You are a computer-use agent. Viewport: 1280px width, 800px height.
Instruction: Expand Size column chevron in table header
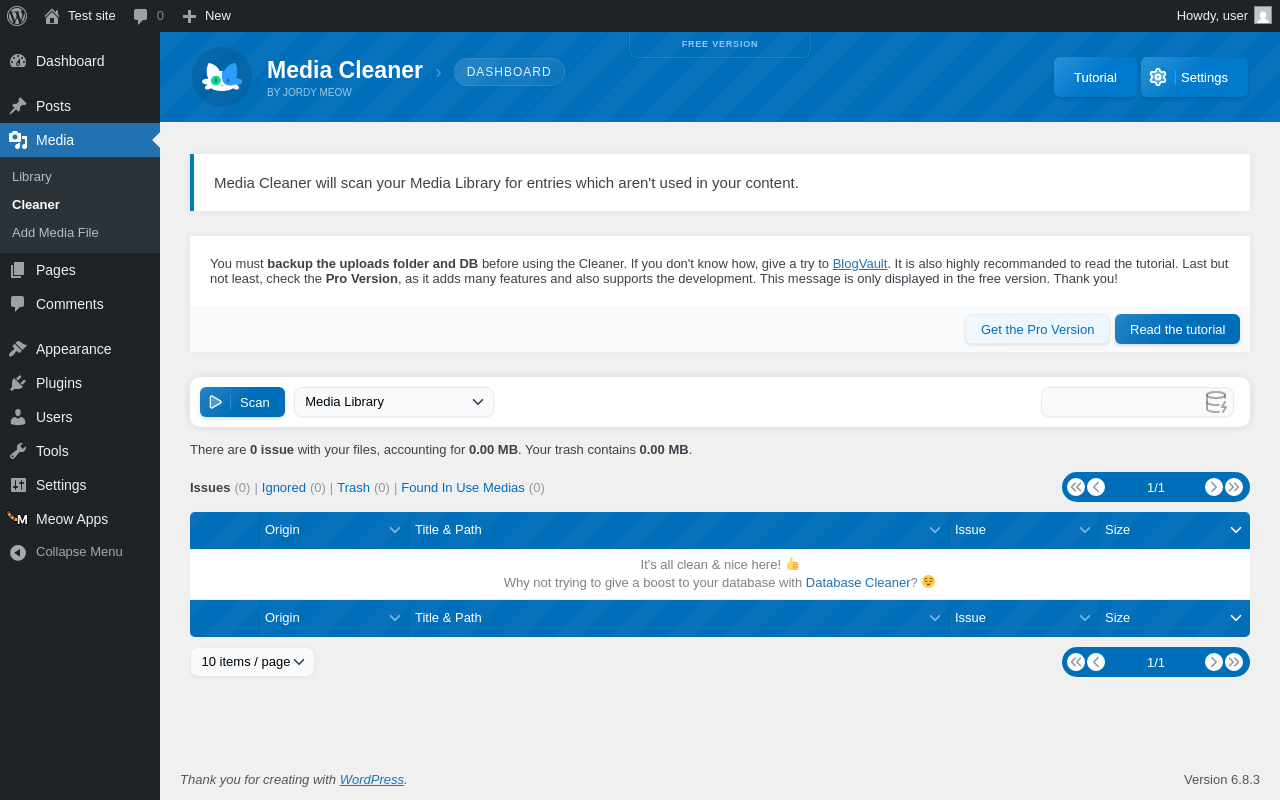tap(1236, 530)
